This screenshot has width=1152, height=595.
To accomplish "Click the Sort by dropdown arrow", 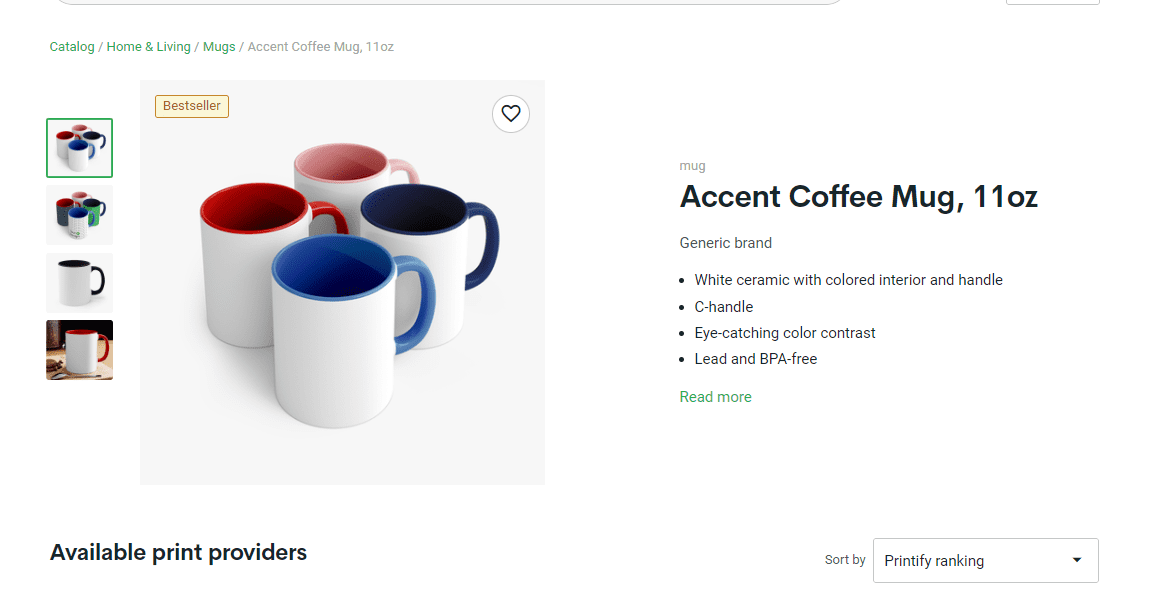I will 1076,560.
